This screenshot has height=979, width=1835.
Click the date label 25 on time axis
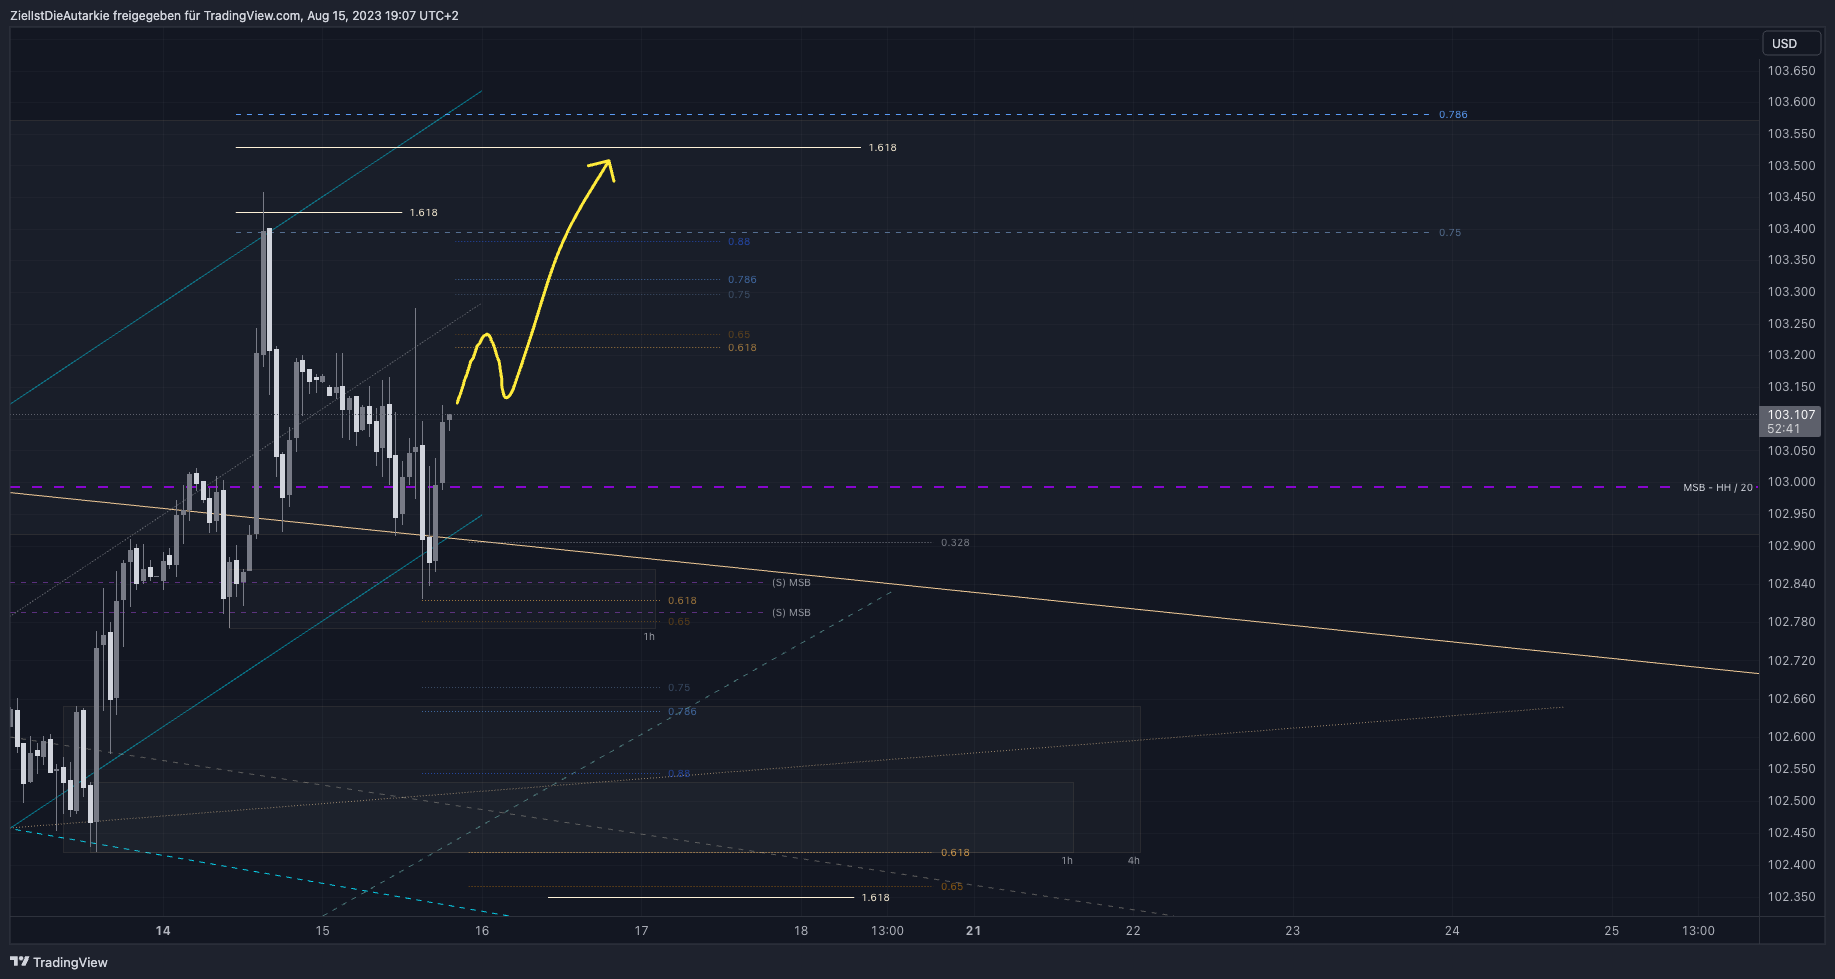[1612, 931]
